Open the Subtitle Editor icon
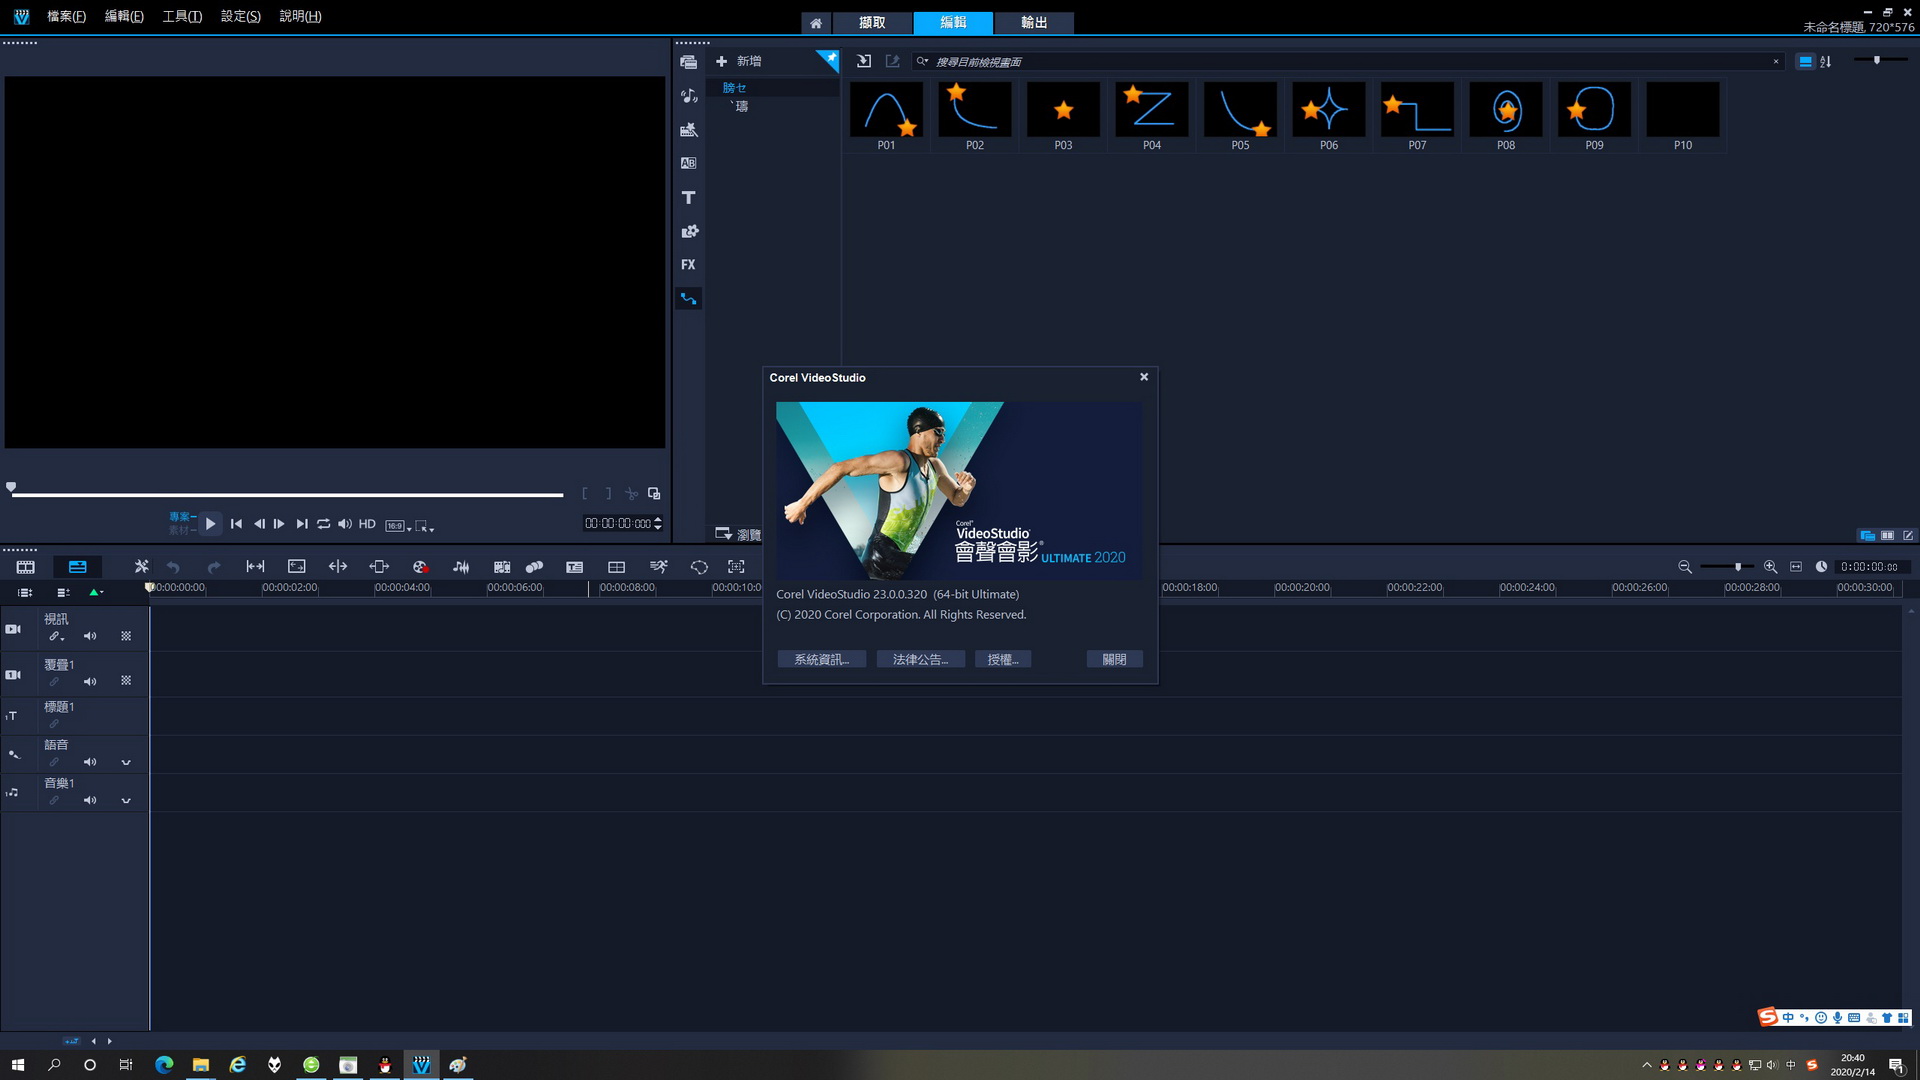The width and height of the screenshot is (1920, 1080). 574,567
